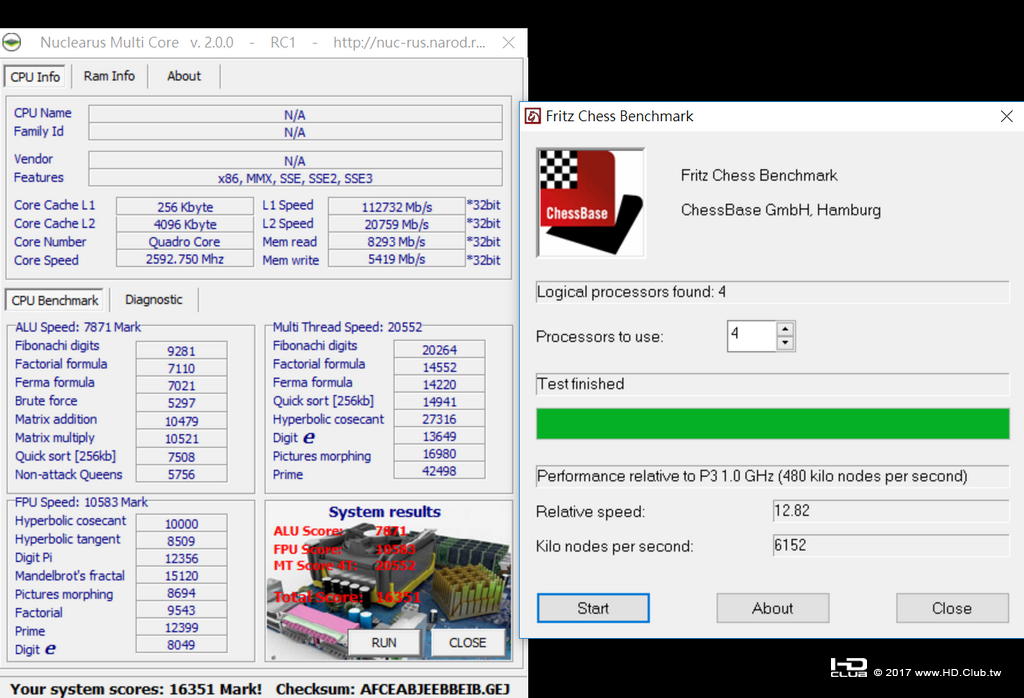The width and height of the screenshot is (1024, 698).
Task: Select the CPU Benchmark tab
Action: (55, 300)
